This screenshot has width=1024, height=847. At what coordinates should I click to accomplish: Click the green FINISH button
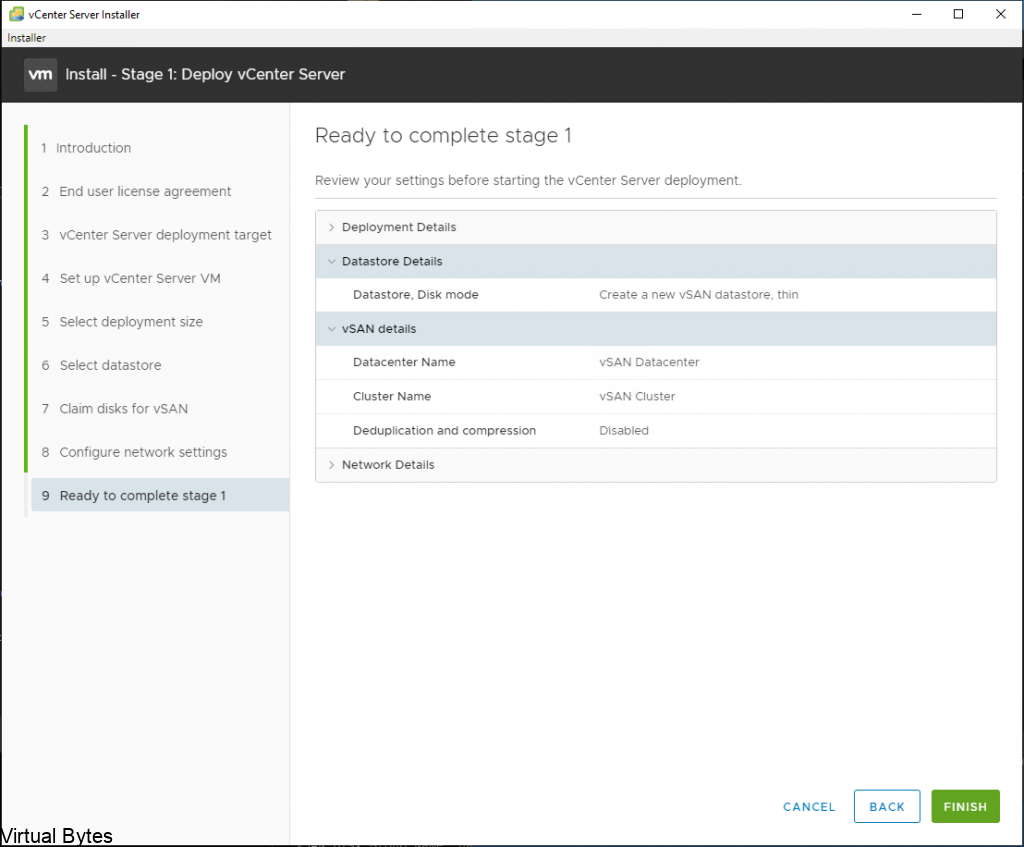click(965, 807)
